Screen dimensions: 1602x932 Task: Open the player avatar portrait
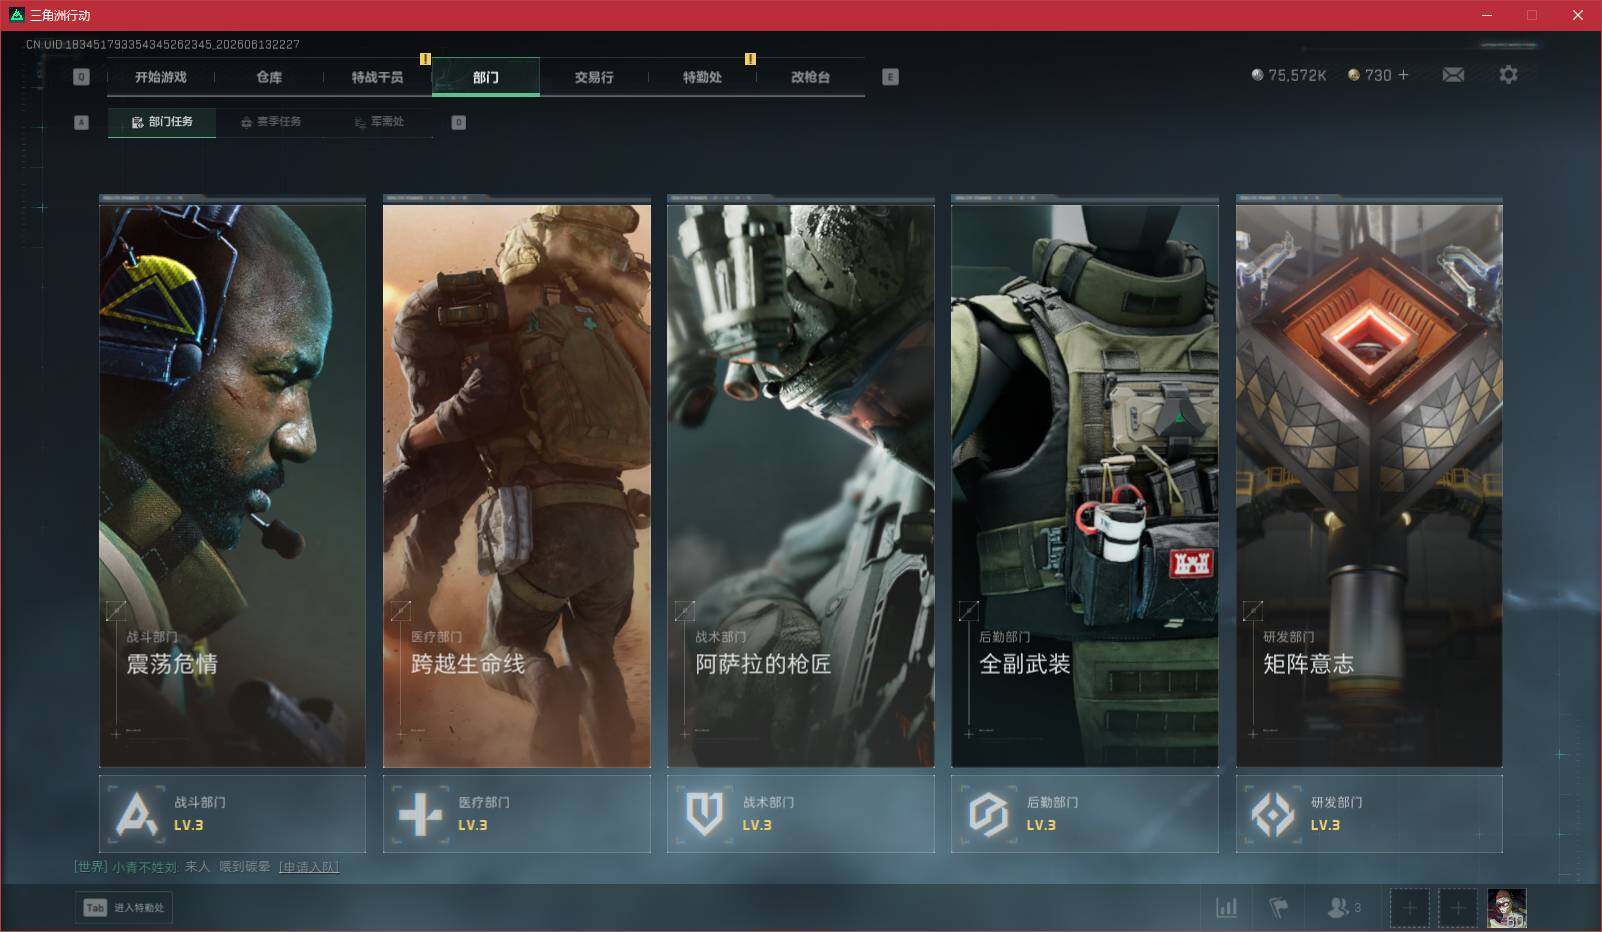pyautogui.click(x=1507, y=908)
